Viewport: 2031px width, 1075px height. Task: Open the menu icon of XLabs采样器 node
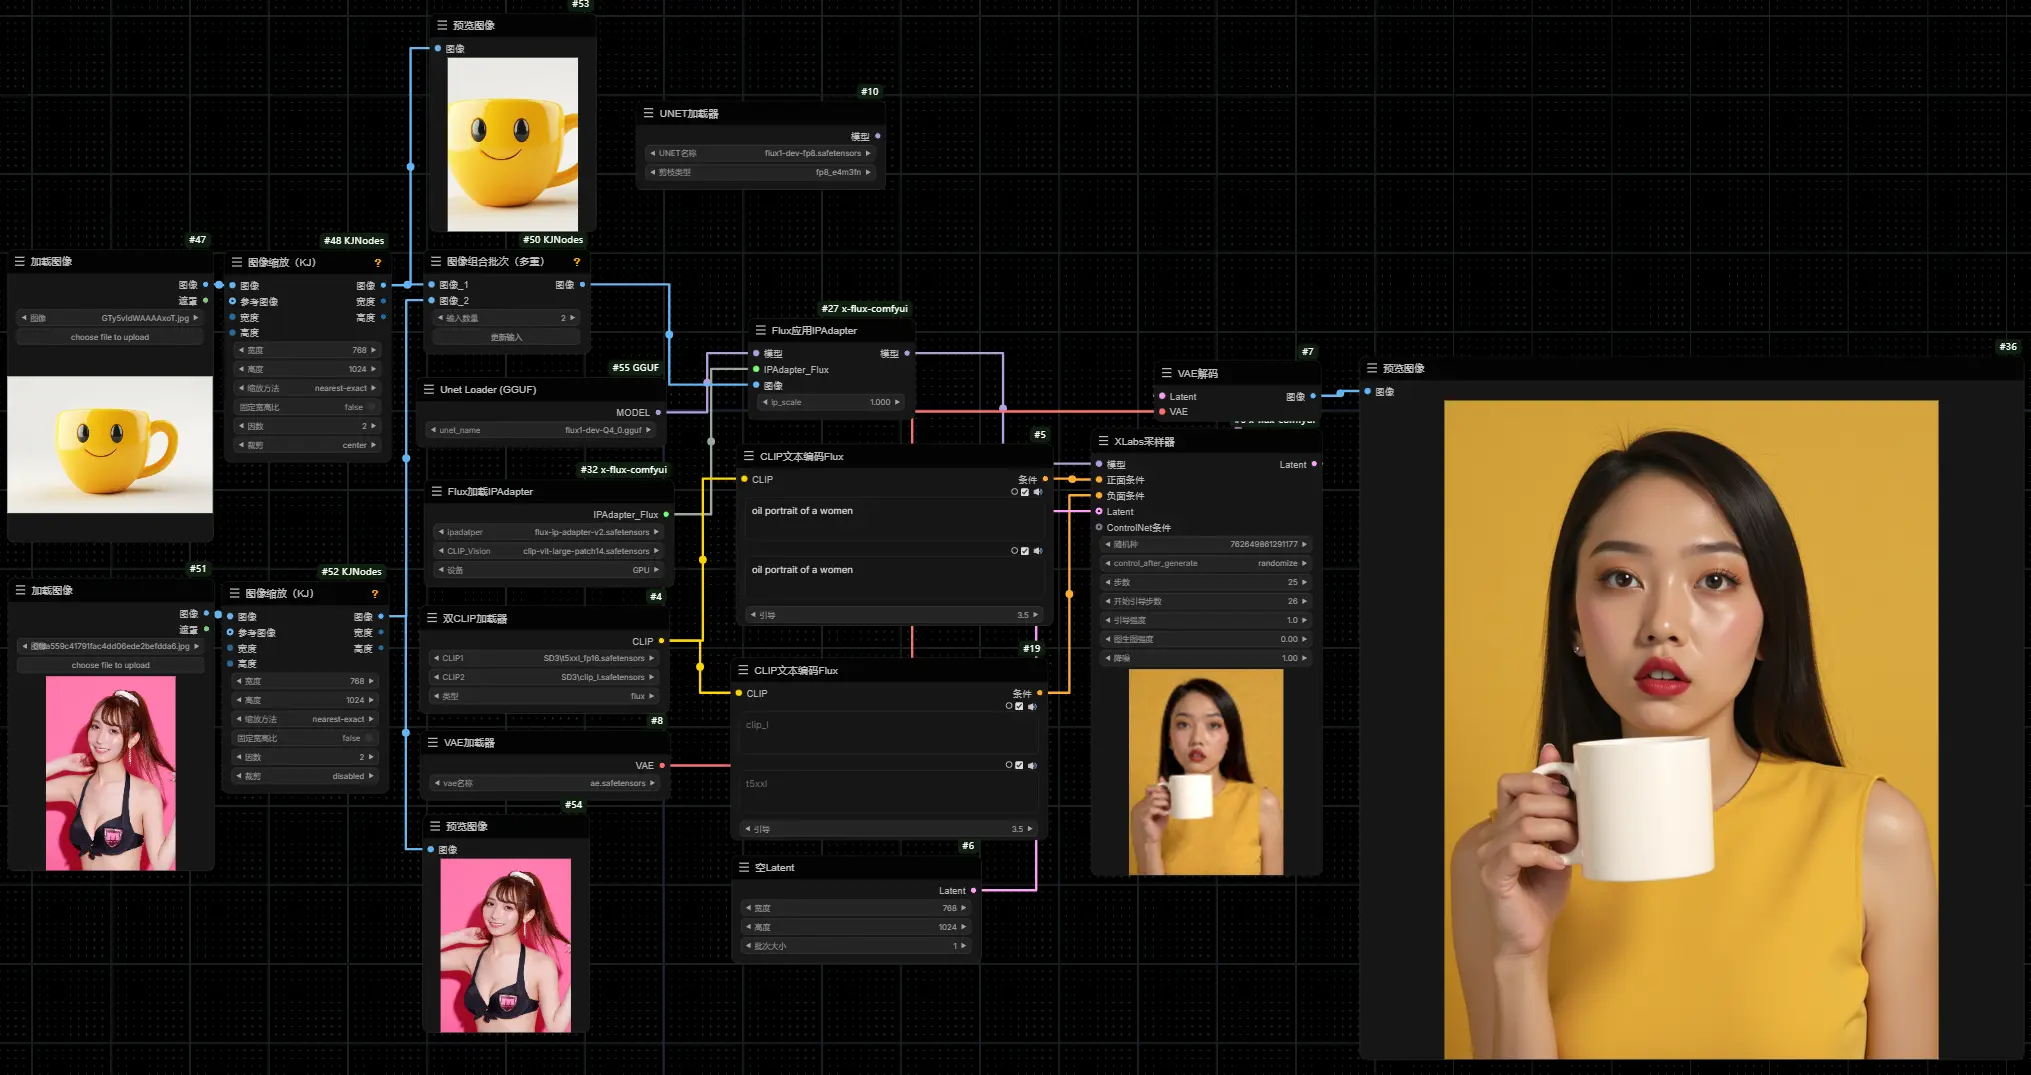1103,441
